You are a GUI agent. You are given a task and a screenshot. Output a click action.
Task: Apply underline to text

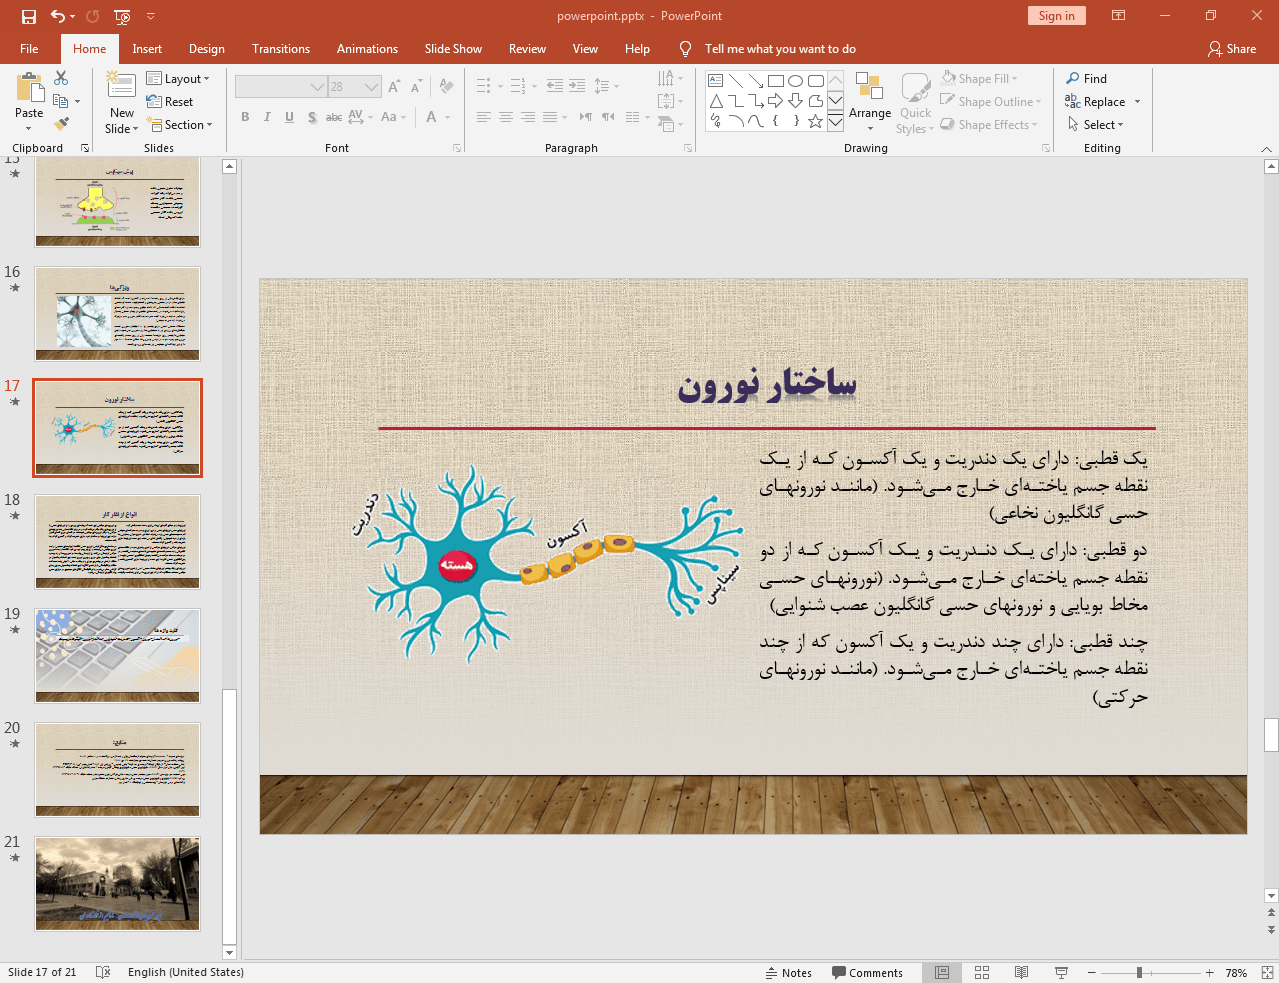click(288, 117)
